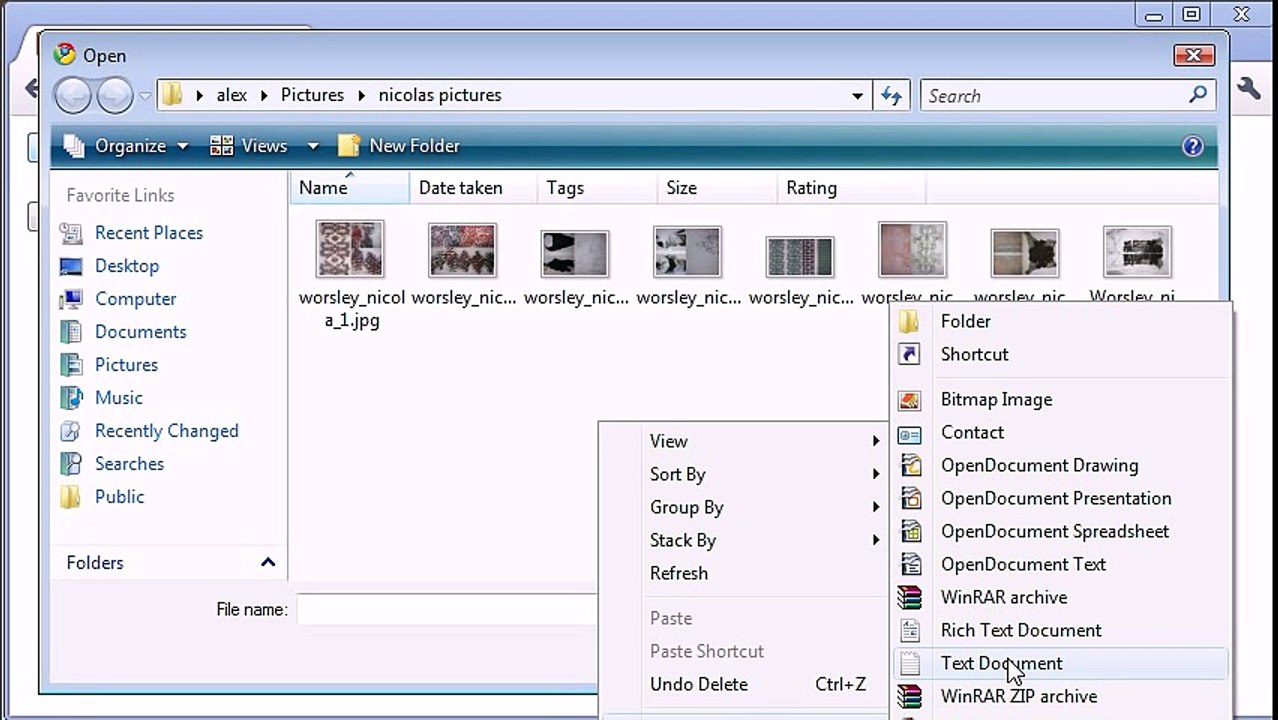Click the Back navigation arrow
1278x720 pixels.
click(73, 95)
